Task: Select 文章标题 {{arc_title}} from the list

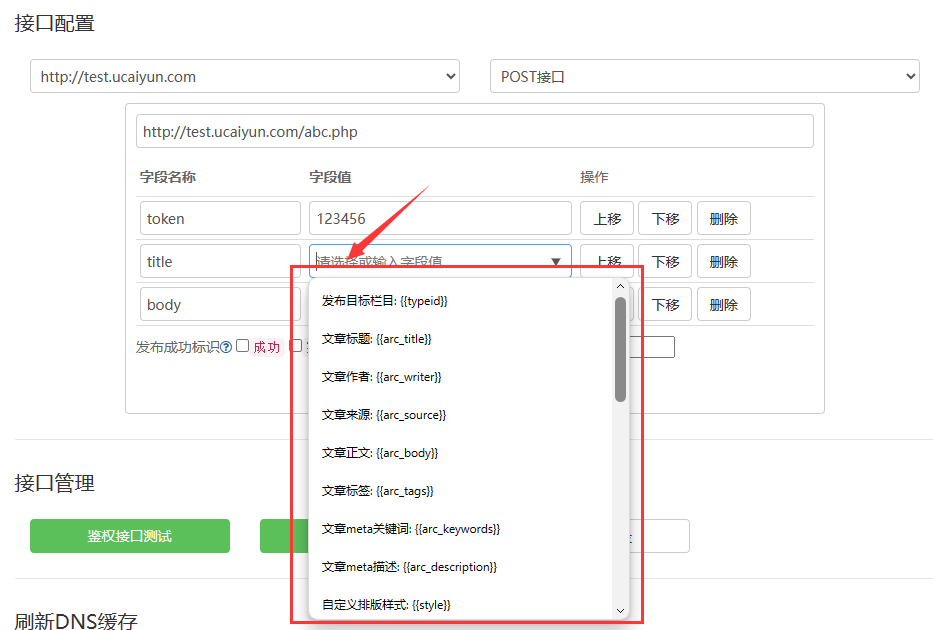Action: [x=377, y=339]
